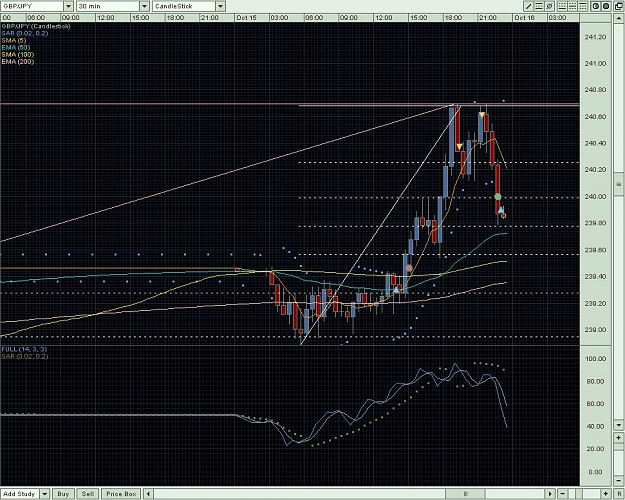Viewport: 625px width, 500px height.
Task: Click the vertical zoom in plus button
Action: click(x=619, y=438)
